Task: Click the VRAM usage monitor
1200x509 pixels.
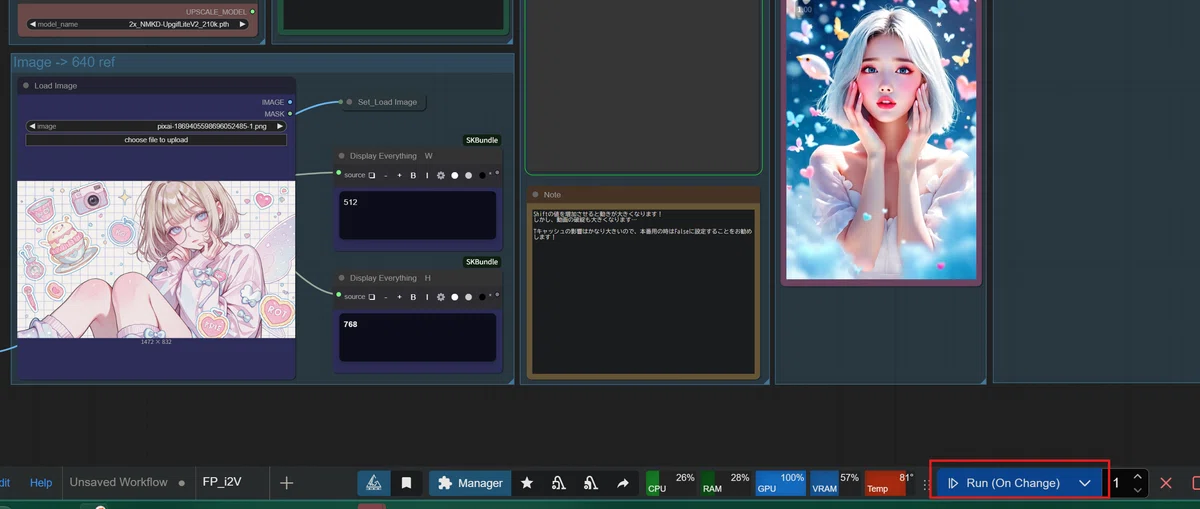Action: [835, 483]
